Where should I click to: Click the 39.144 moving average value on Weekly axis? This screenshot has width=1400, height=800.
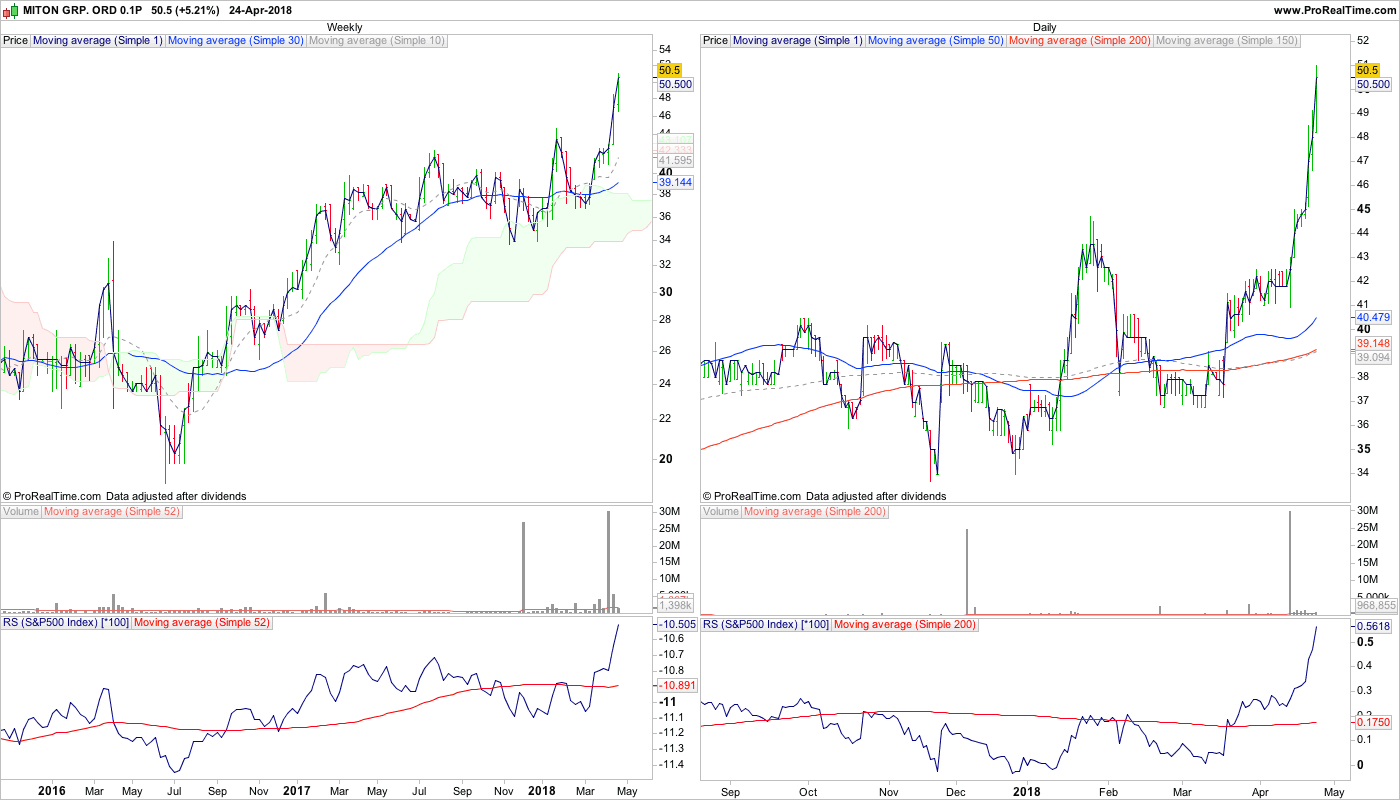click(675, 183)
